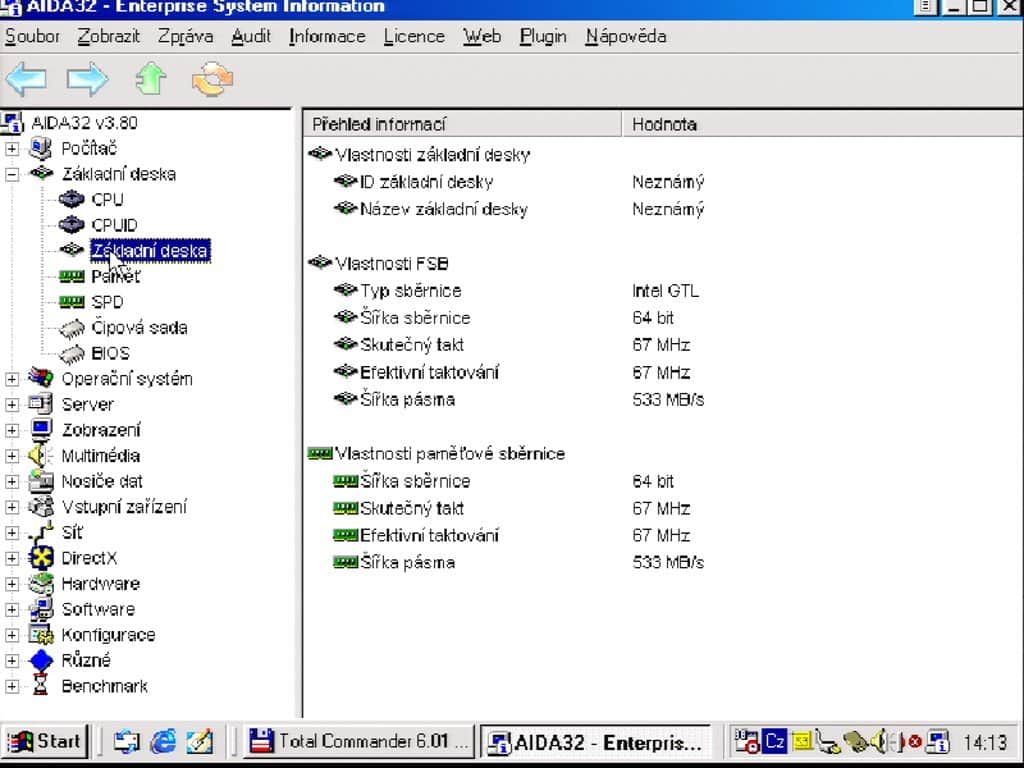
Task: Expand the Server tree node
Action: [x=12, y=404]
